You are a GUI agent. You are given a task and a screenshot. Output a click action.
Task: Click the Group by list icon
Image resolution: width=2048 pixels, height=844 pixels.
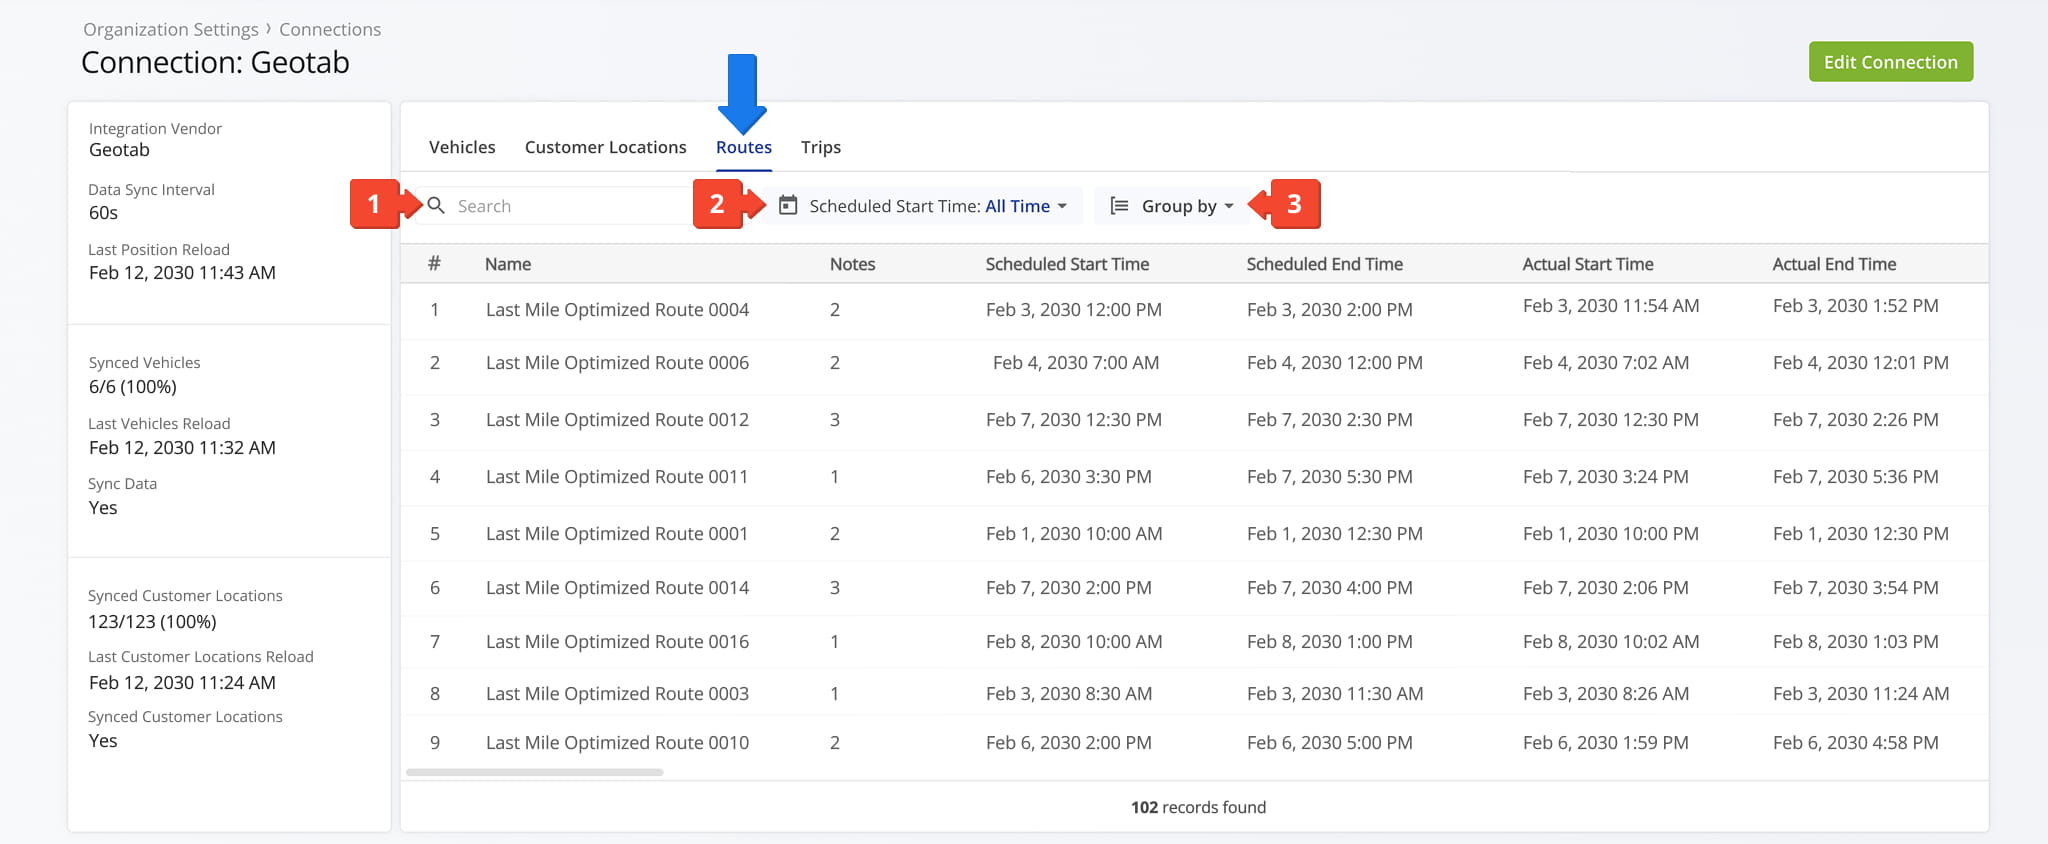click(1120, 206)
